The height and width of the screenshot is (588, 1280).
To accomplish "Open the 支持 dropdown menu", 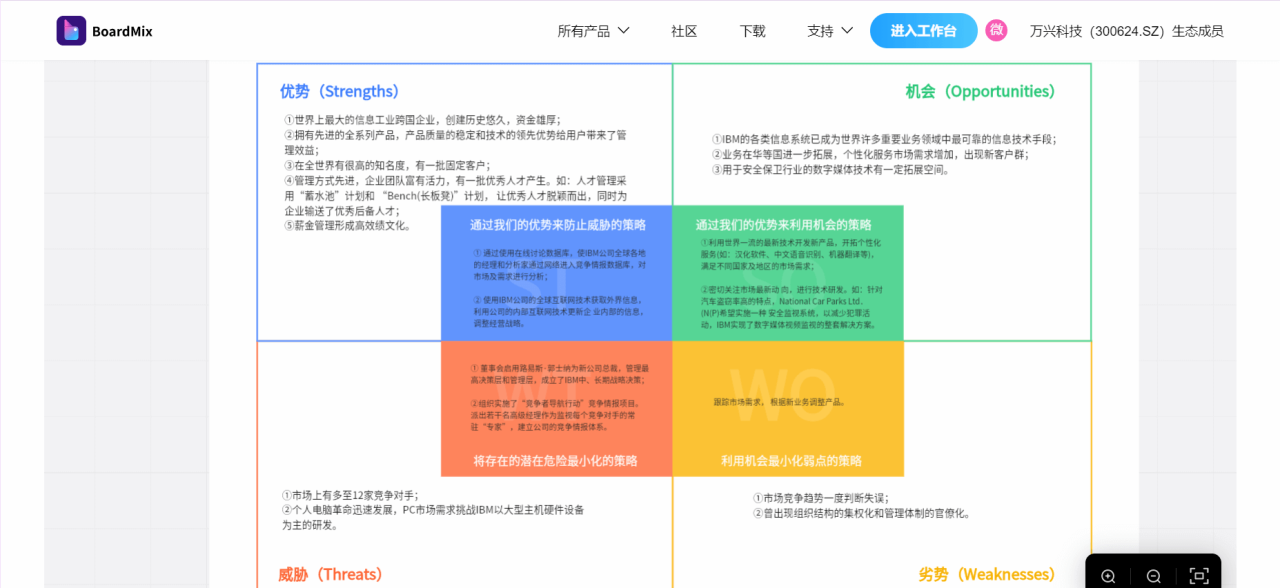I will point(830,31).
